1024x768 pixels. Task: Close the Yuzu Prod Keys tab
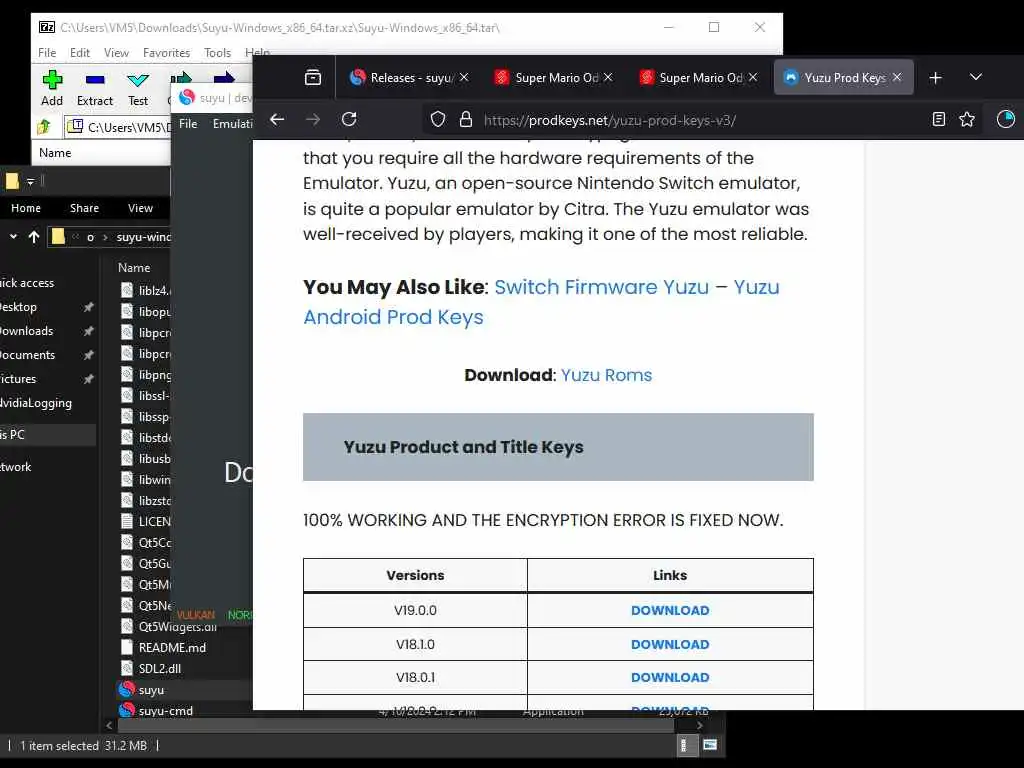tap(897, 77)
